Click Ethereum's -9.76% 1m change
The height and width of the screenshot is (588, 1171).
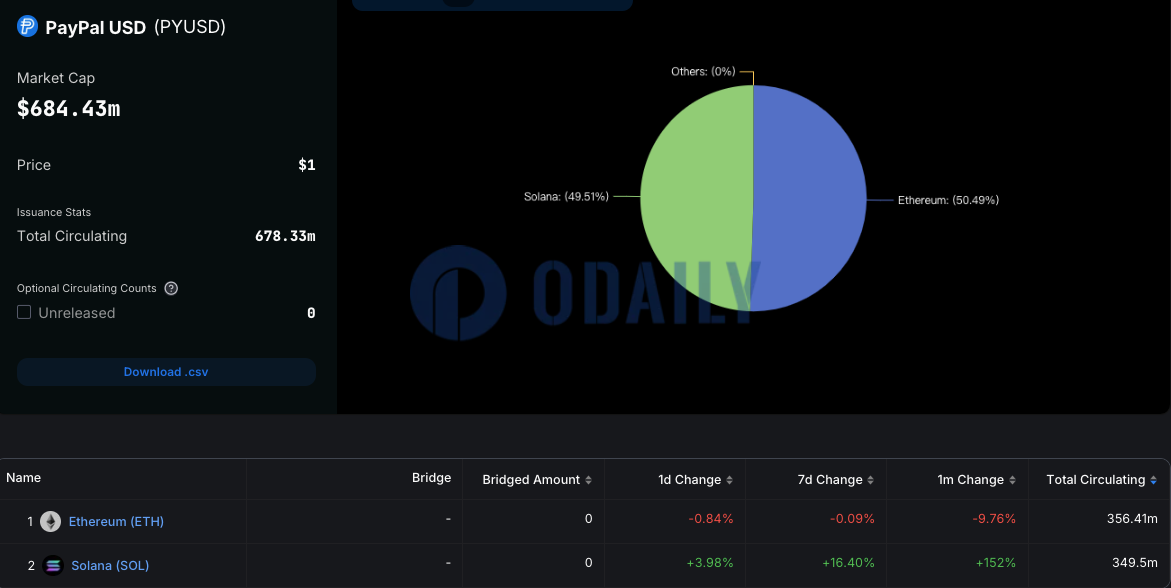click(993, 519)
